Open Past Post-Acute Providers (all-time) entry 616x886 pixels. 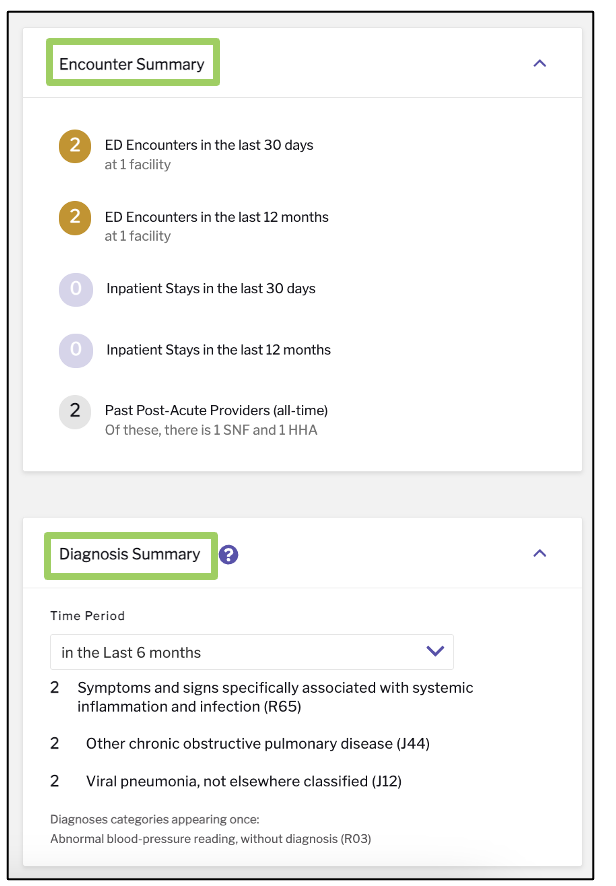pyautogui.click(x=216, y=410)
